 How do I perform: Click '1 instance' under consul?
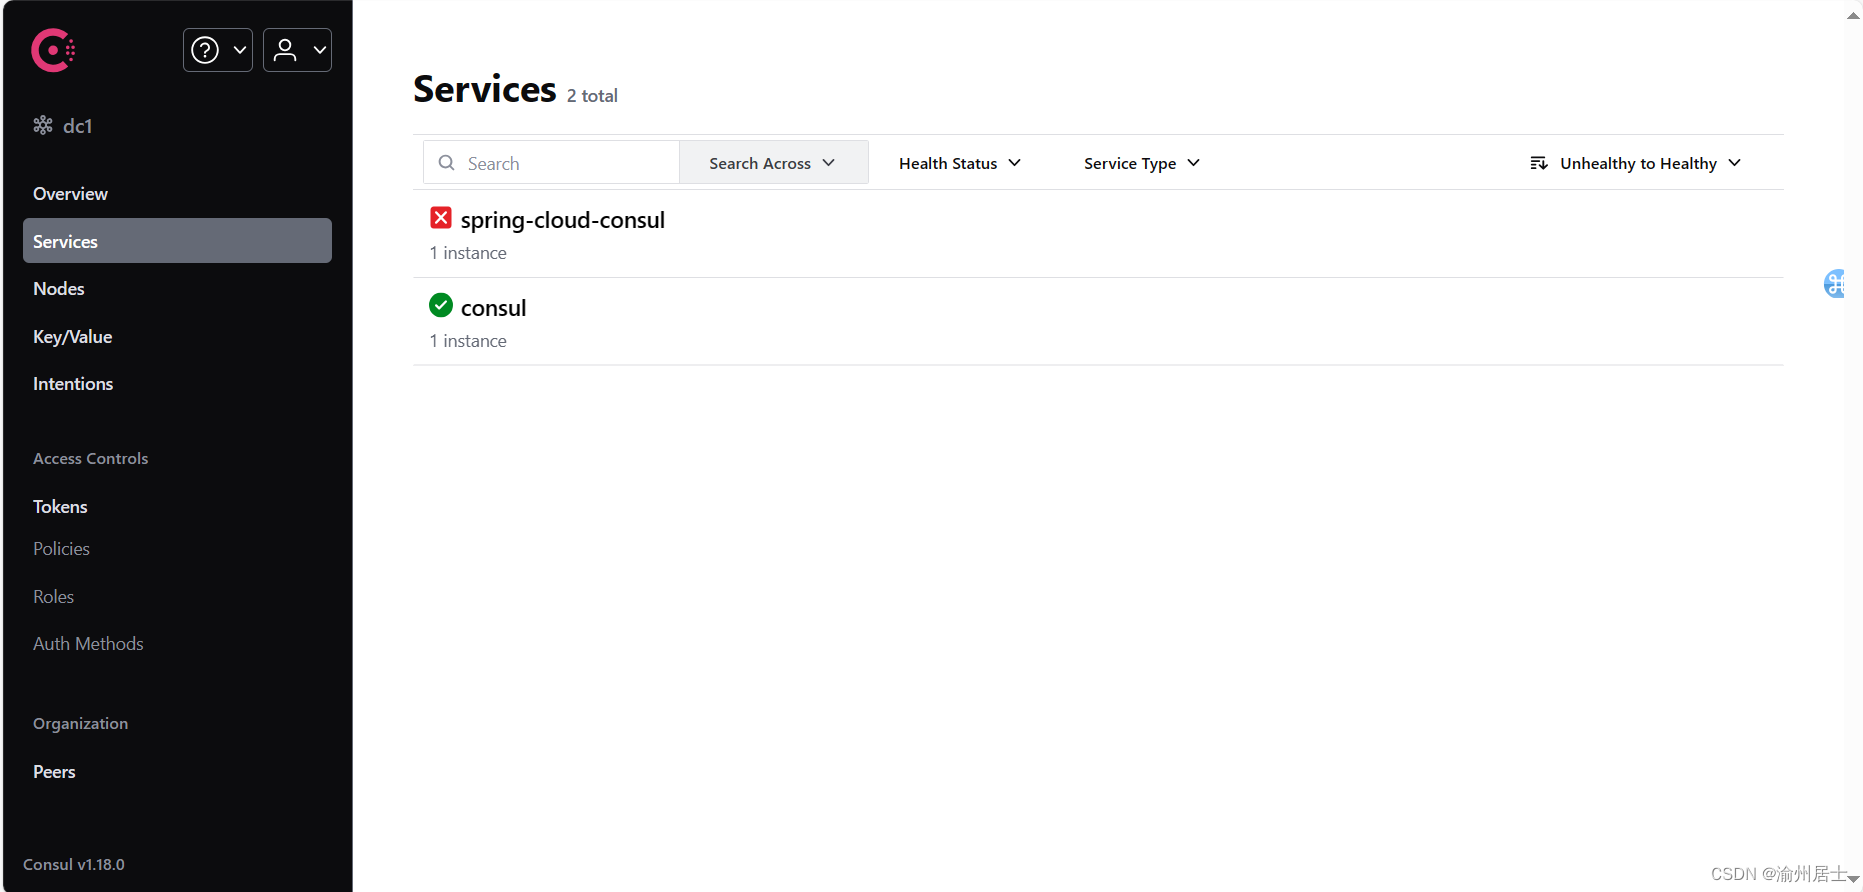click(468, 341)
